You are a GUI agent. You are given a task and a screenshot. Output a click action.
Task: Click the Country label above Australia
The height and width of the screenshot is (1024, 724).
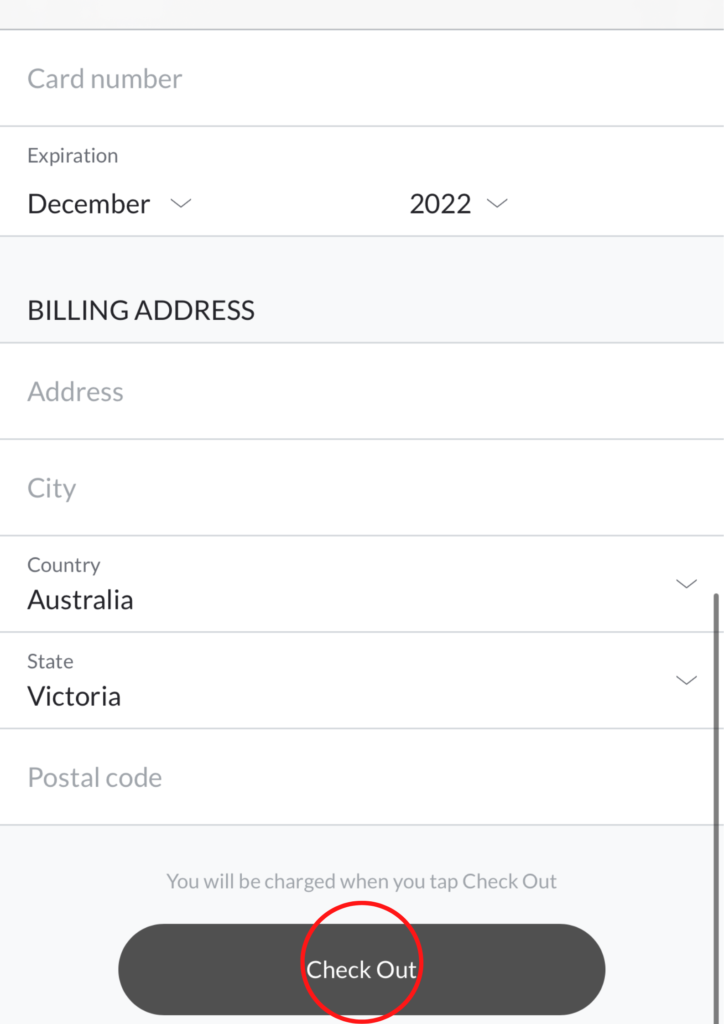point(64,565)
